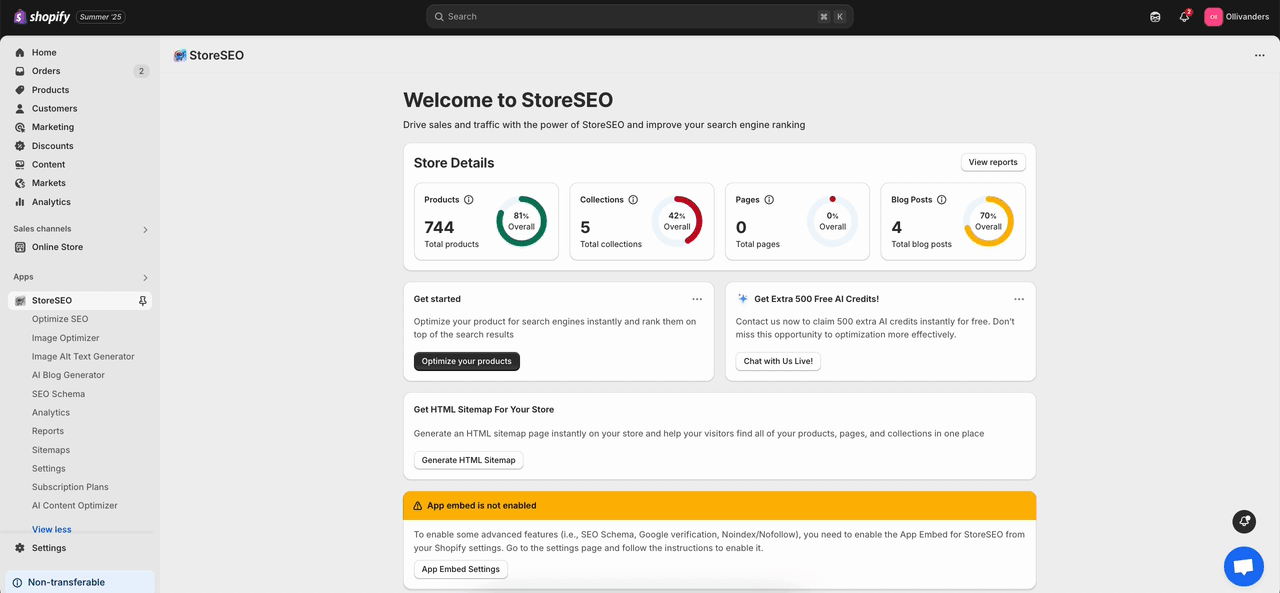Click the Products info icon
The width and height of the screenshot is (1280, 593).
pyautogui.click(x=469, y=200)
